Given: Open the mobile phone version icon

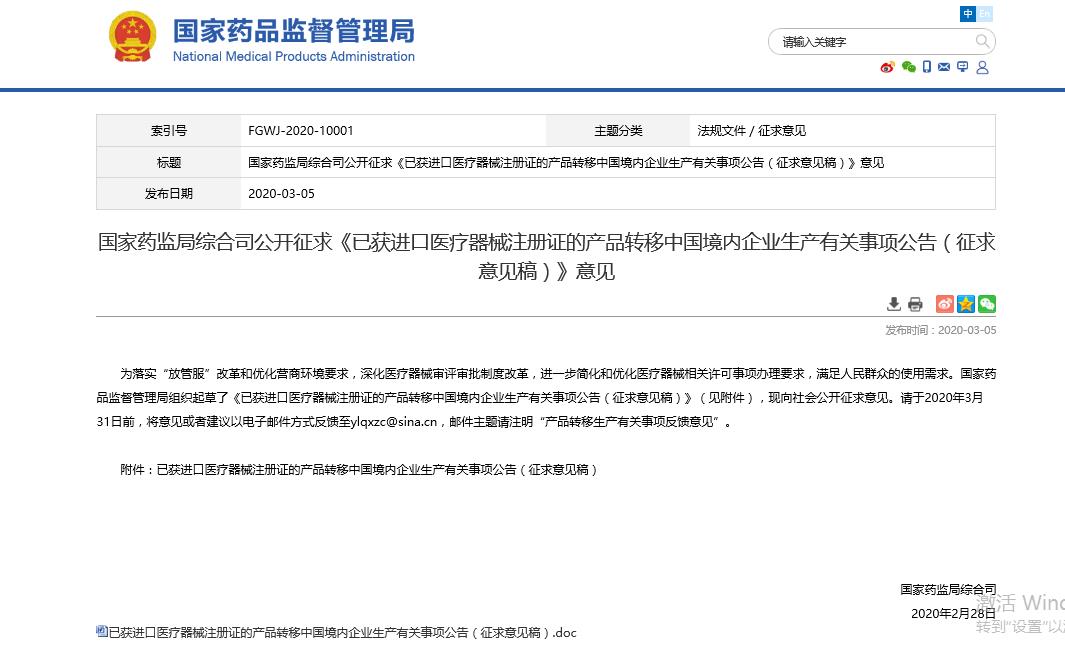Looking at the screenshot, I should [927, 67].
